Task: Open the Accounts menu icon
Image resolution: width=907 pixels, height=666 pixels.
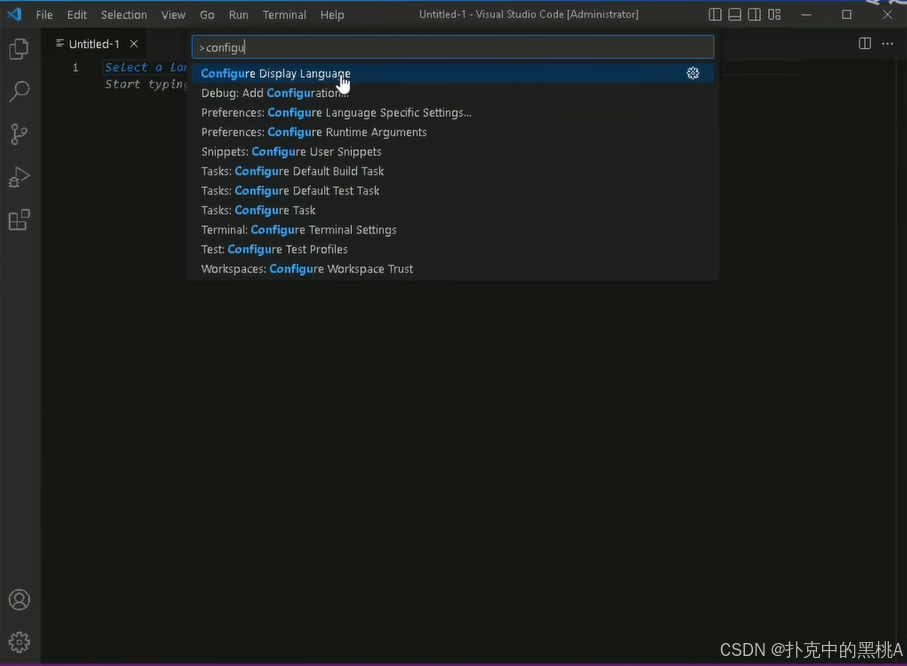Action: 19,599
